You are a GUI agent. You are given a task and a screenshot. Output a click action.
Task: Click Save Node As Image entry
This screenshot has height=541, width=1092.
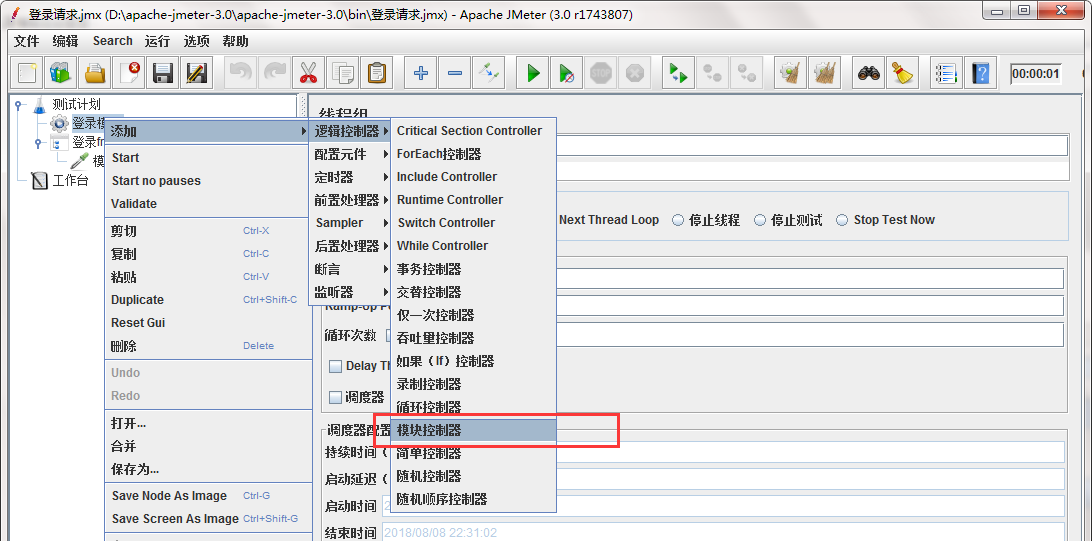click(208, 496)
